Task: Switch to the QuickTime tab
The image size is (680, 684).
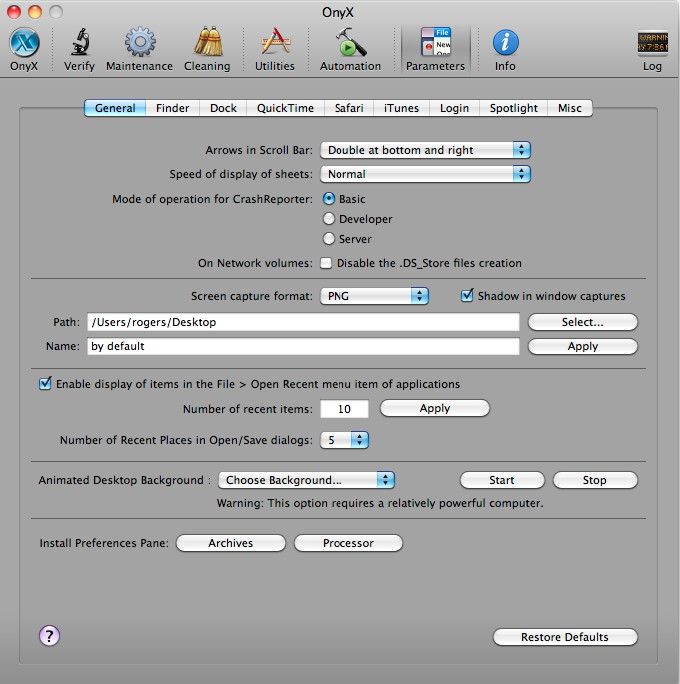Action: coord(285,108)
